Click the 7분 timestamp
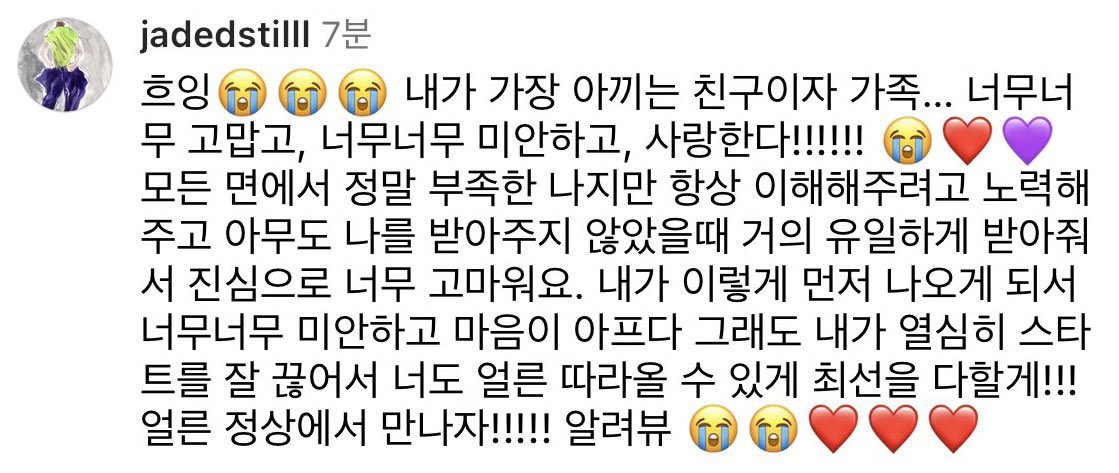 [x=345, y=37]
